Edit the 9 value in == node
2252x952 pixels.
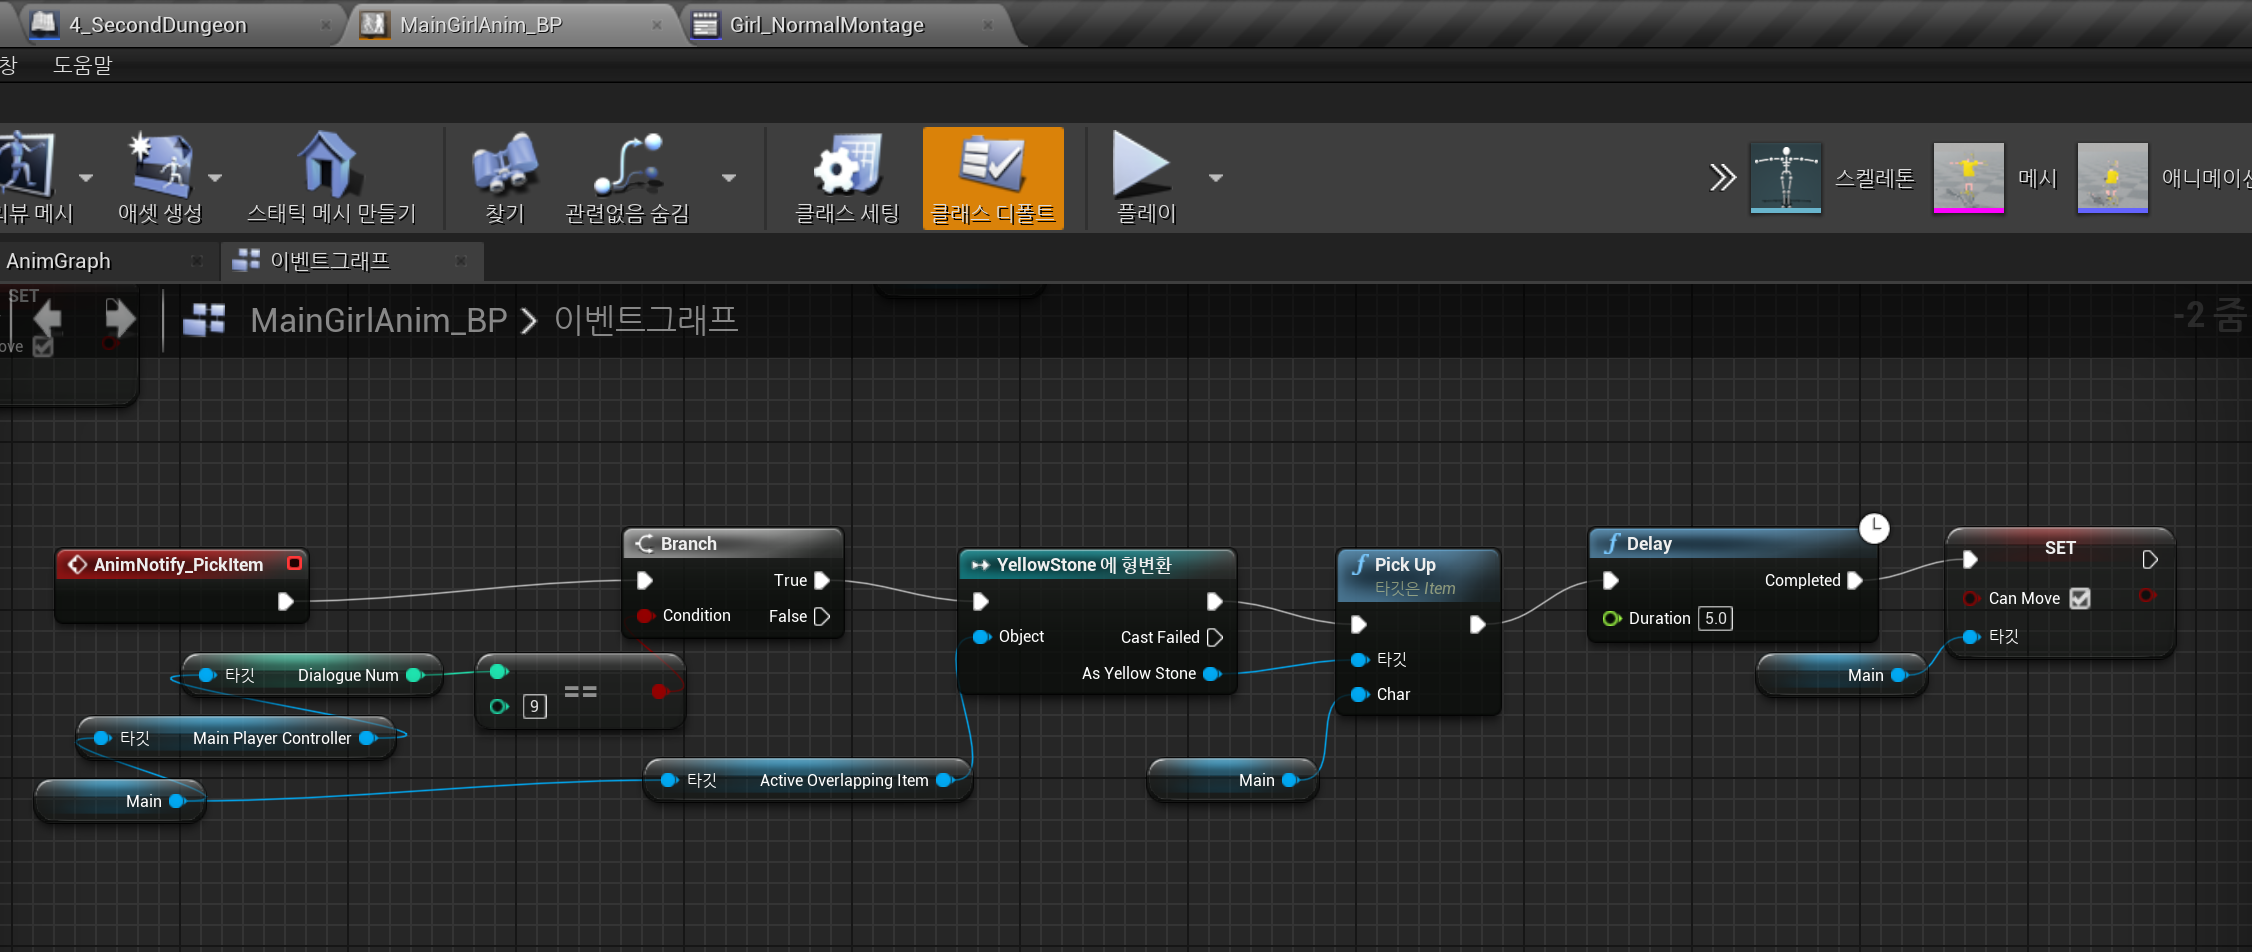535,707
